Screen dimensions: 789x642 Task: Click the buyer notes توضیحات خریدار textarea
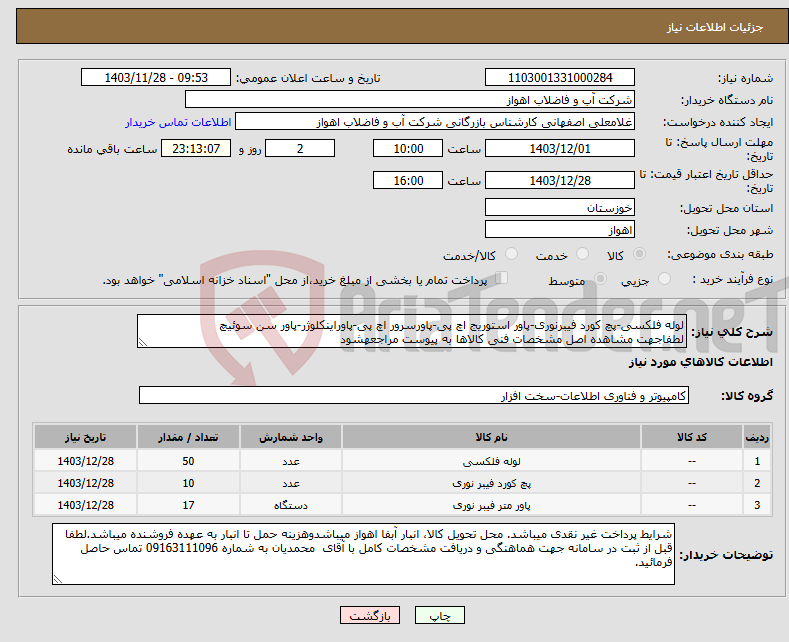click(x=363, y=553)
